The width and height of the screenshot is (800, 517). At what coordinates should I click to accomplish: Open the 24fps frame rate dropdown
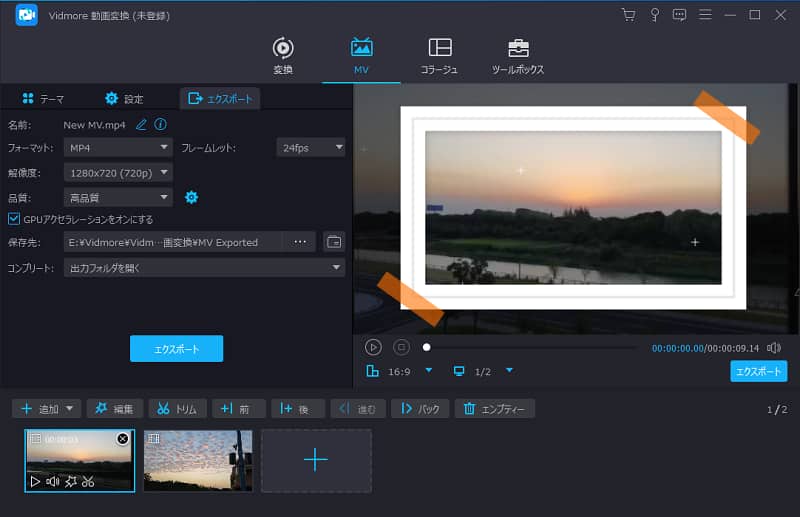pyautogui.click(x=311, y=147)
